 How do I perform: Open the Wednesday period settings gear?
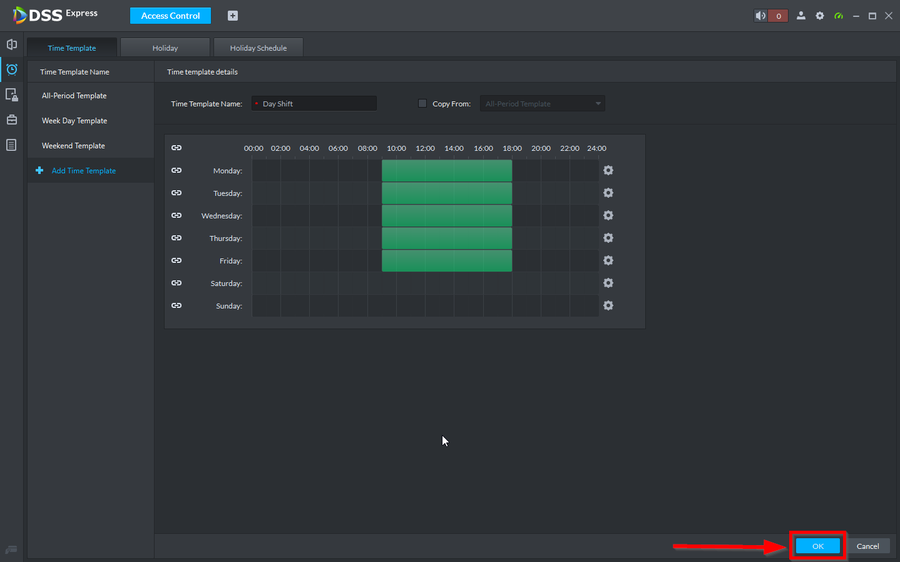point(608,215)
